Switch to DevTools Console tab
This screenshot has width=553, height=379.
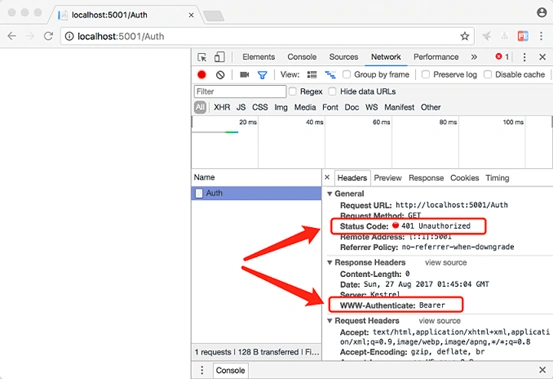pyautogui.click(x=302, y=57)
